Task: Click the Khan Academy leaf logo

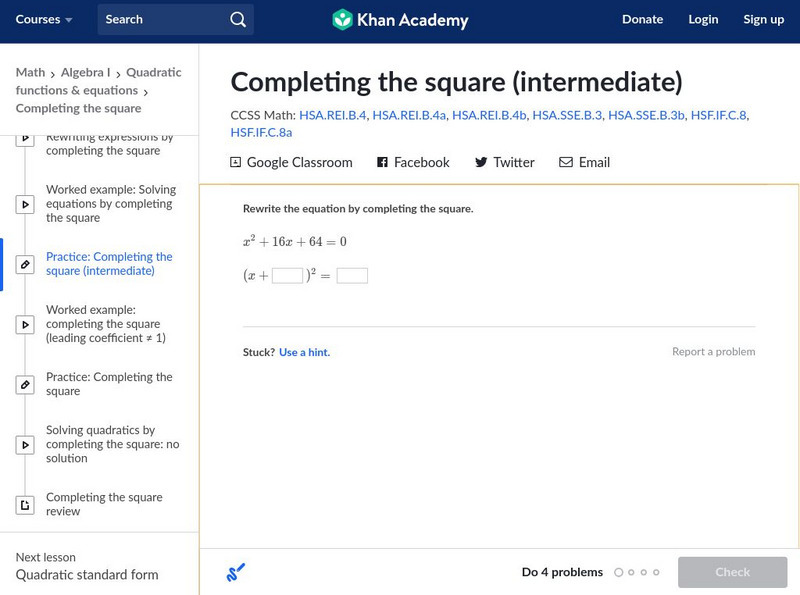Action: coord(342,20)
